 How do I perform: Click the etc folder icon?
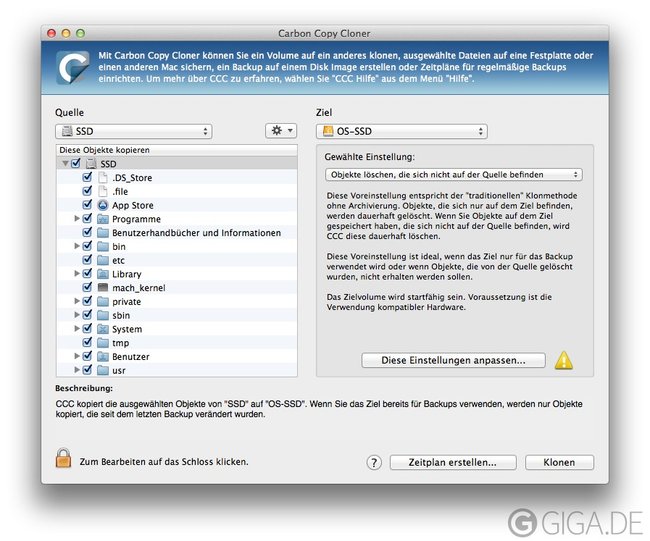pyautogui.click(x=103, y=260)
